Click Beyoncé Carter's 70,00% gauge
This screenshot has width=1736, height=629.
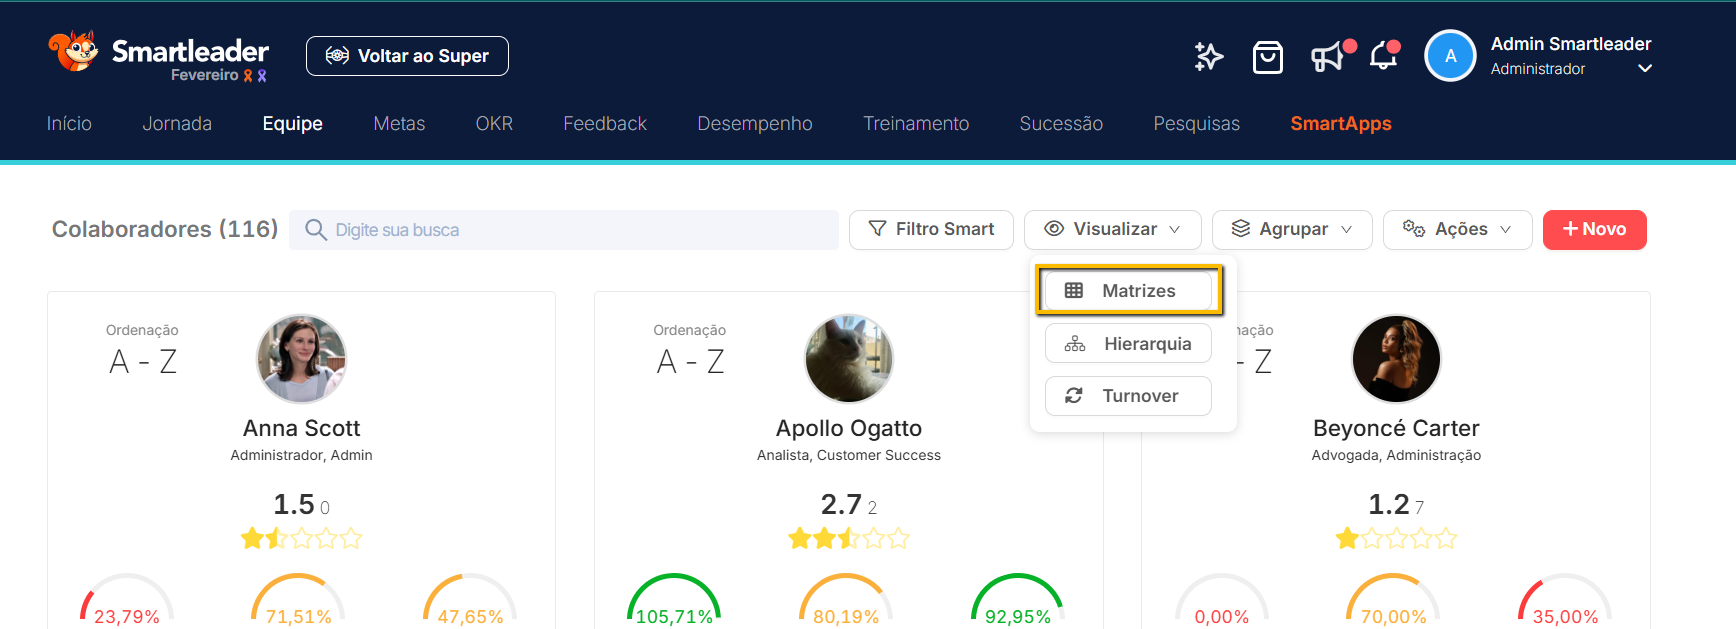1393,600
